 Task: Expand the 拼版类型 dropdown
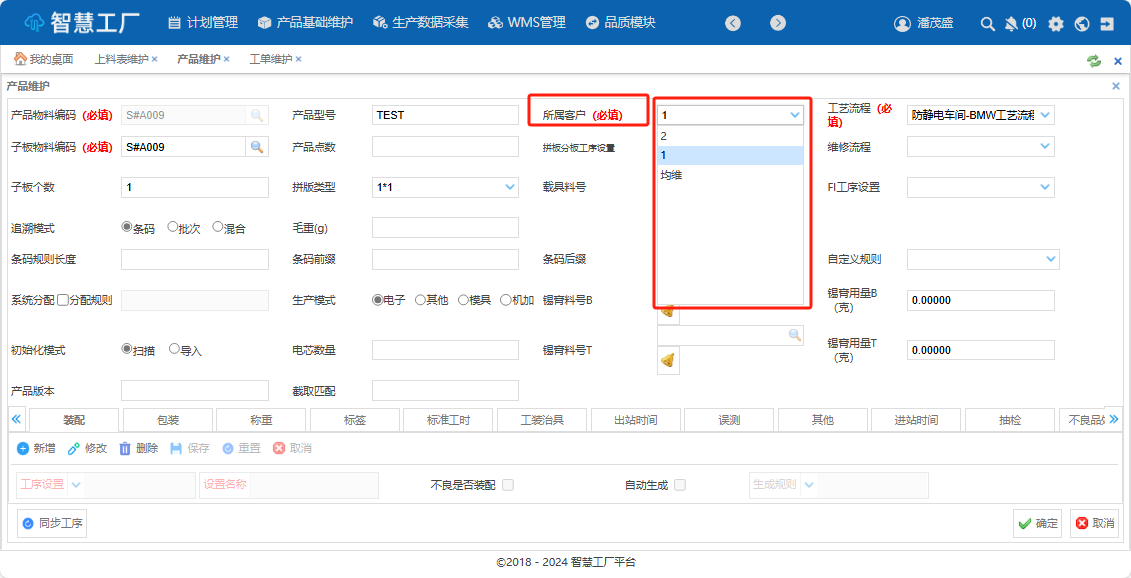point(510,187)
